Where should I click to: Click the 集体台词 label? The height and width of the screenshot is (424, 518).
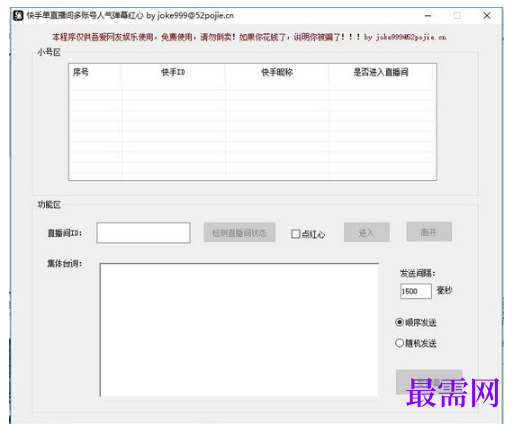(x=64, y=264)
